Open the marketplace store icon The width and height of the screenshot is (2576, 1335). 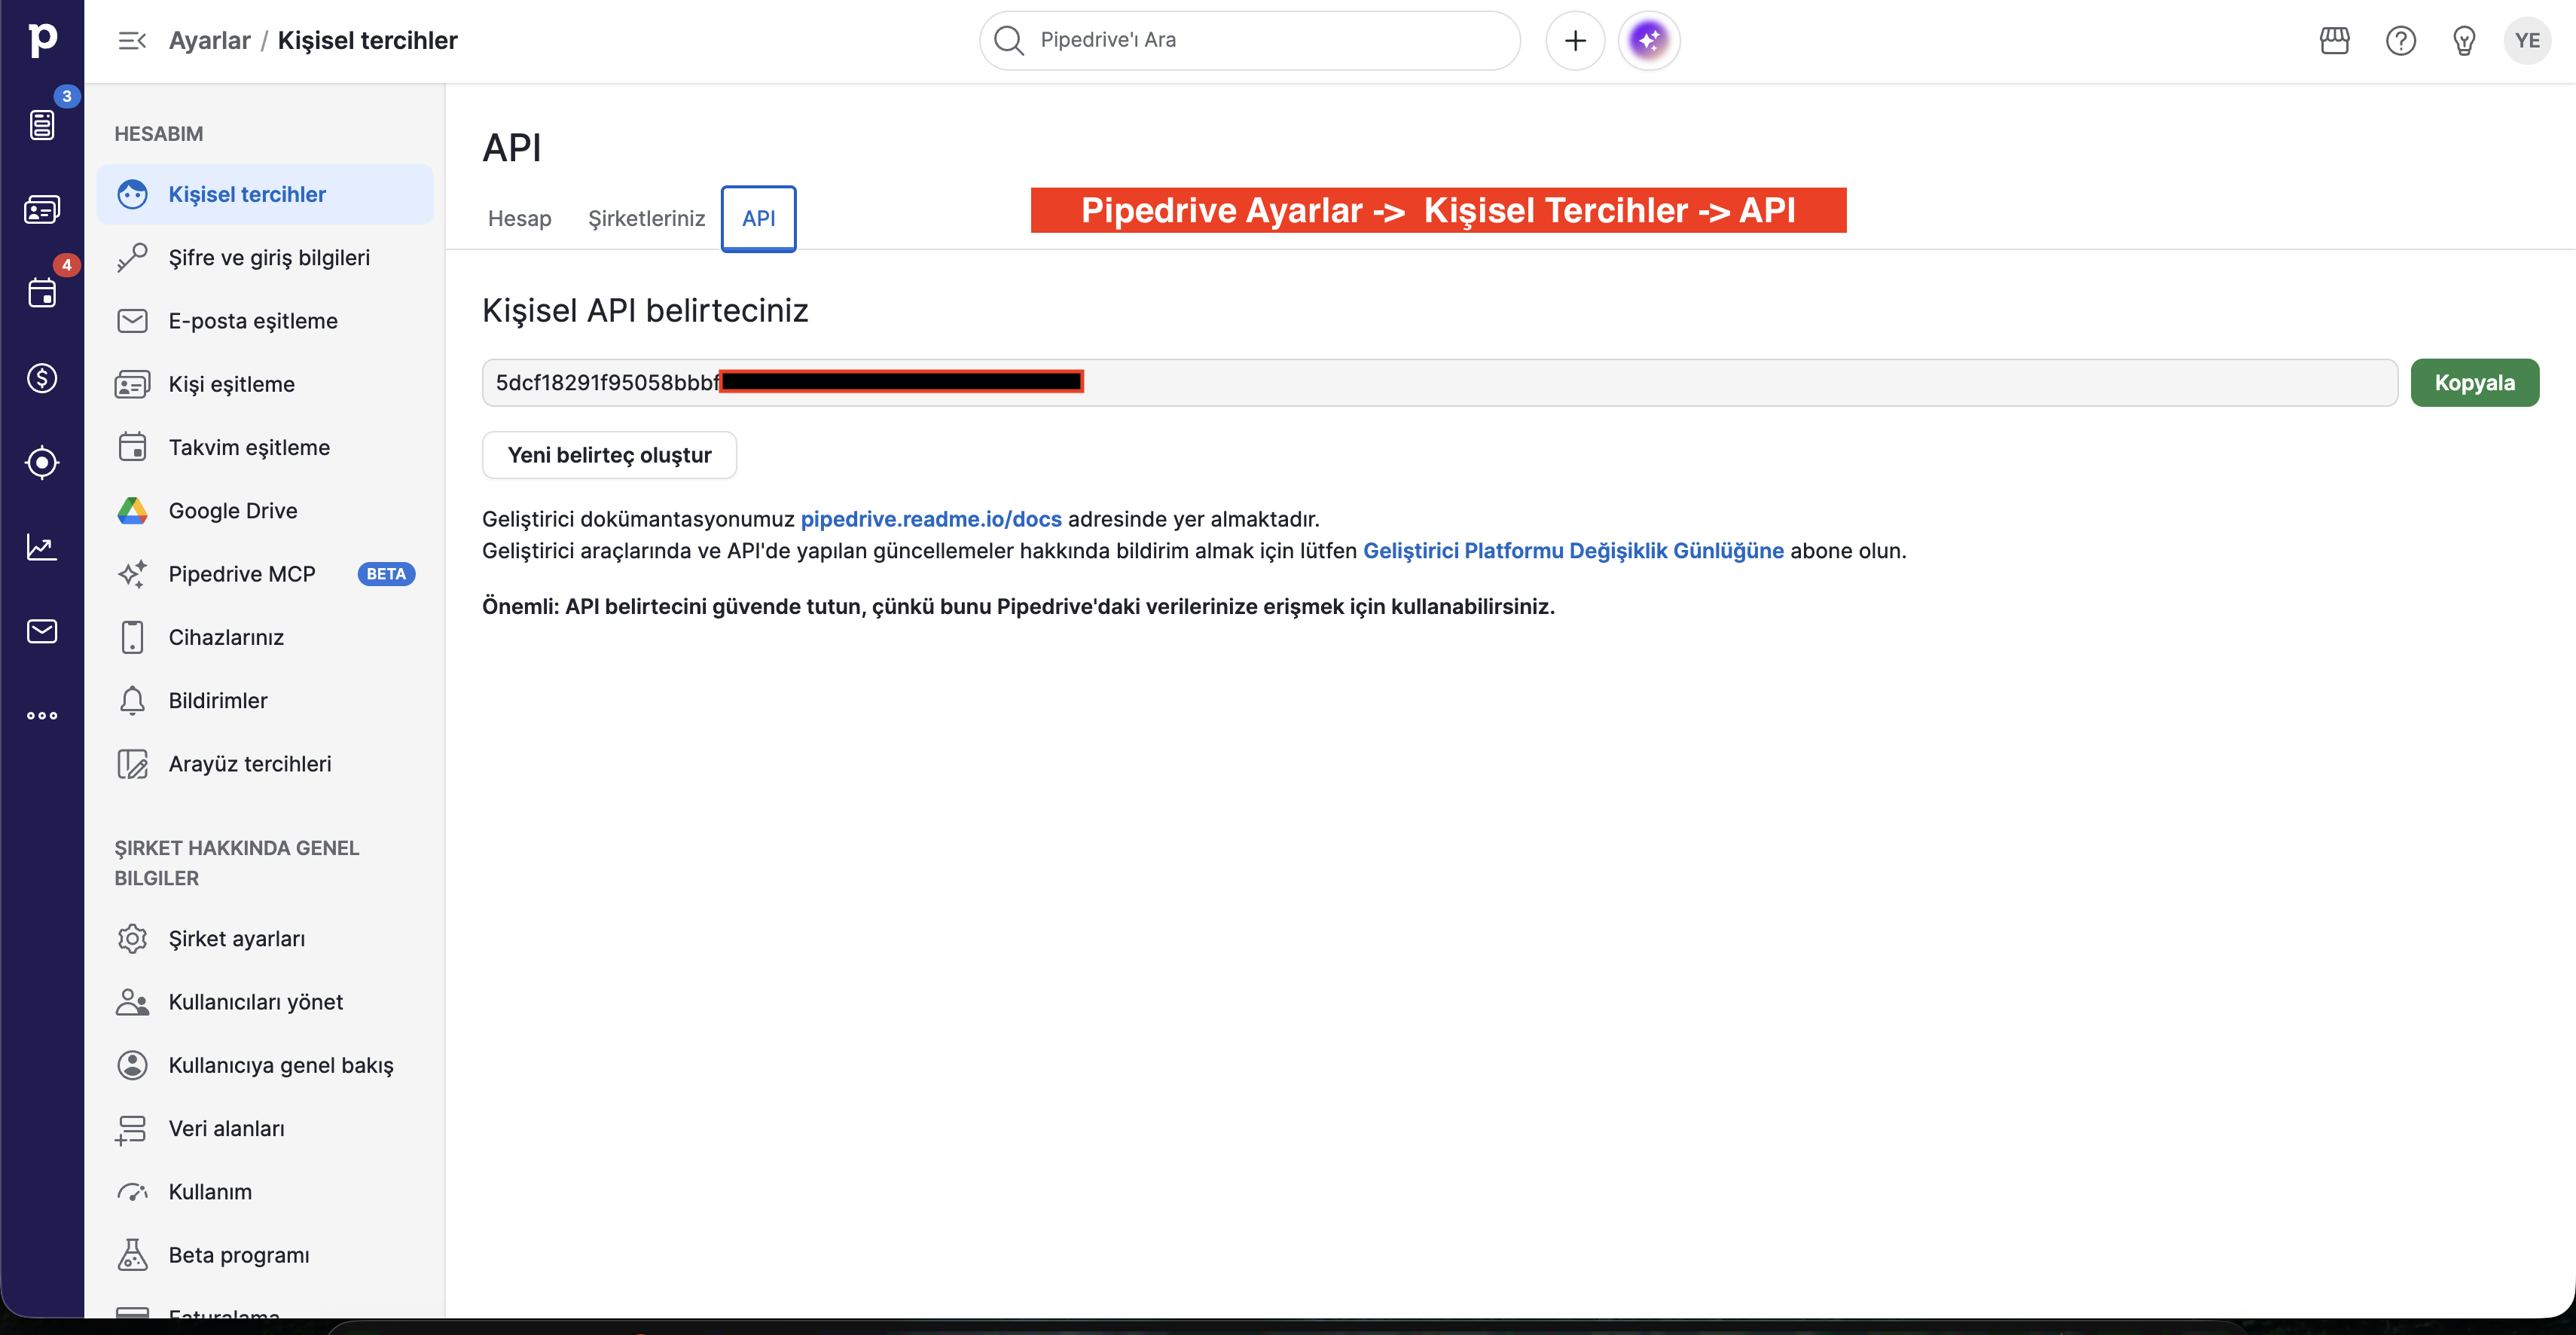coord(2334,41)
